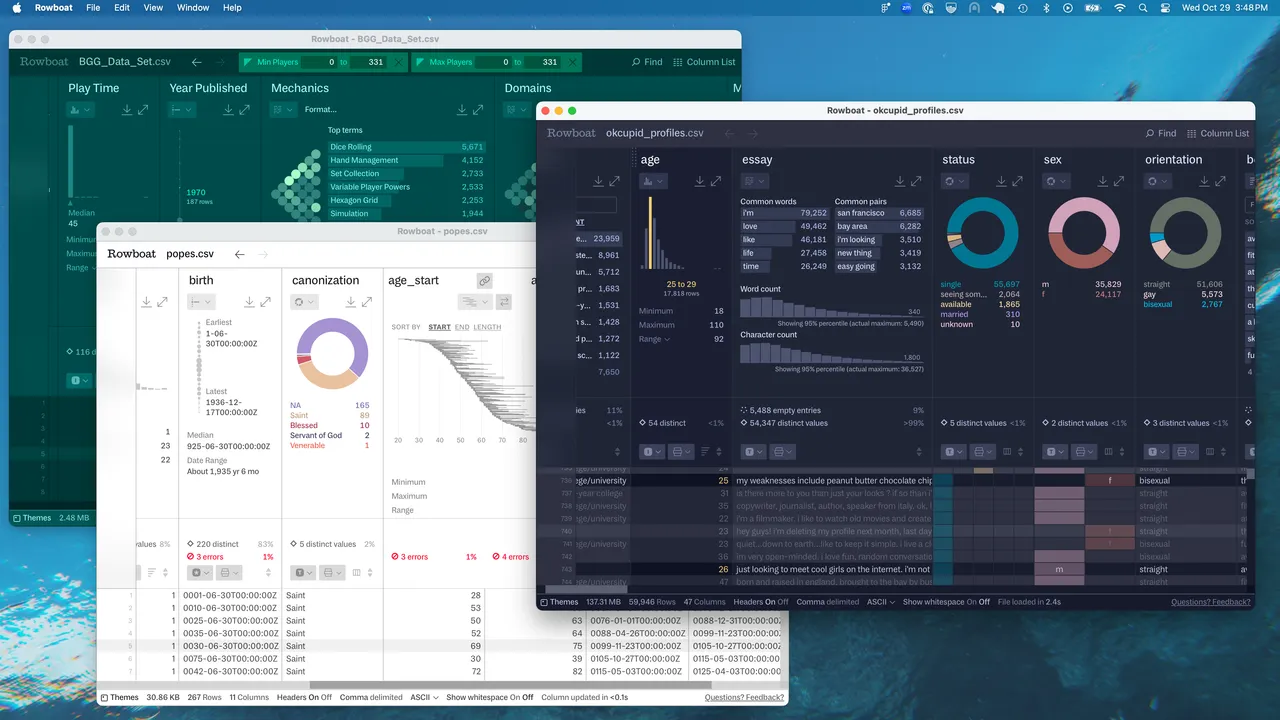Screen dimensions: 1280x720
Task: Open Questions? Feedback? link in okcupid window
Action: 1211,602
